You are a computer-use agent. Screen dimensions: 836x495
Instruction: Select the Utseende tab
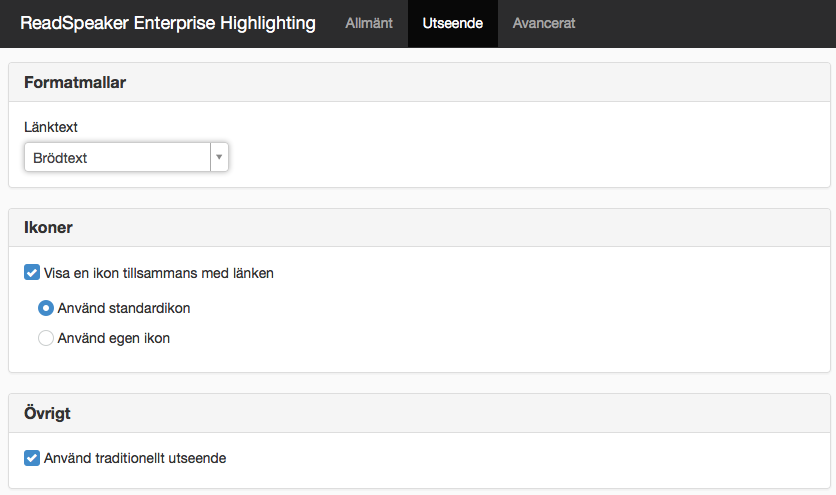453,23
